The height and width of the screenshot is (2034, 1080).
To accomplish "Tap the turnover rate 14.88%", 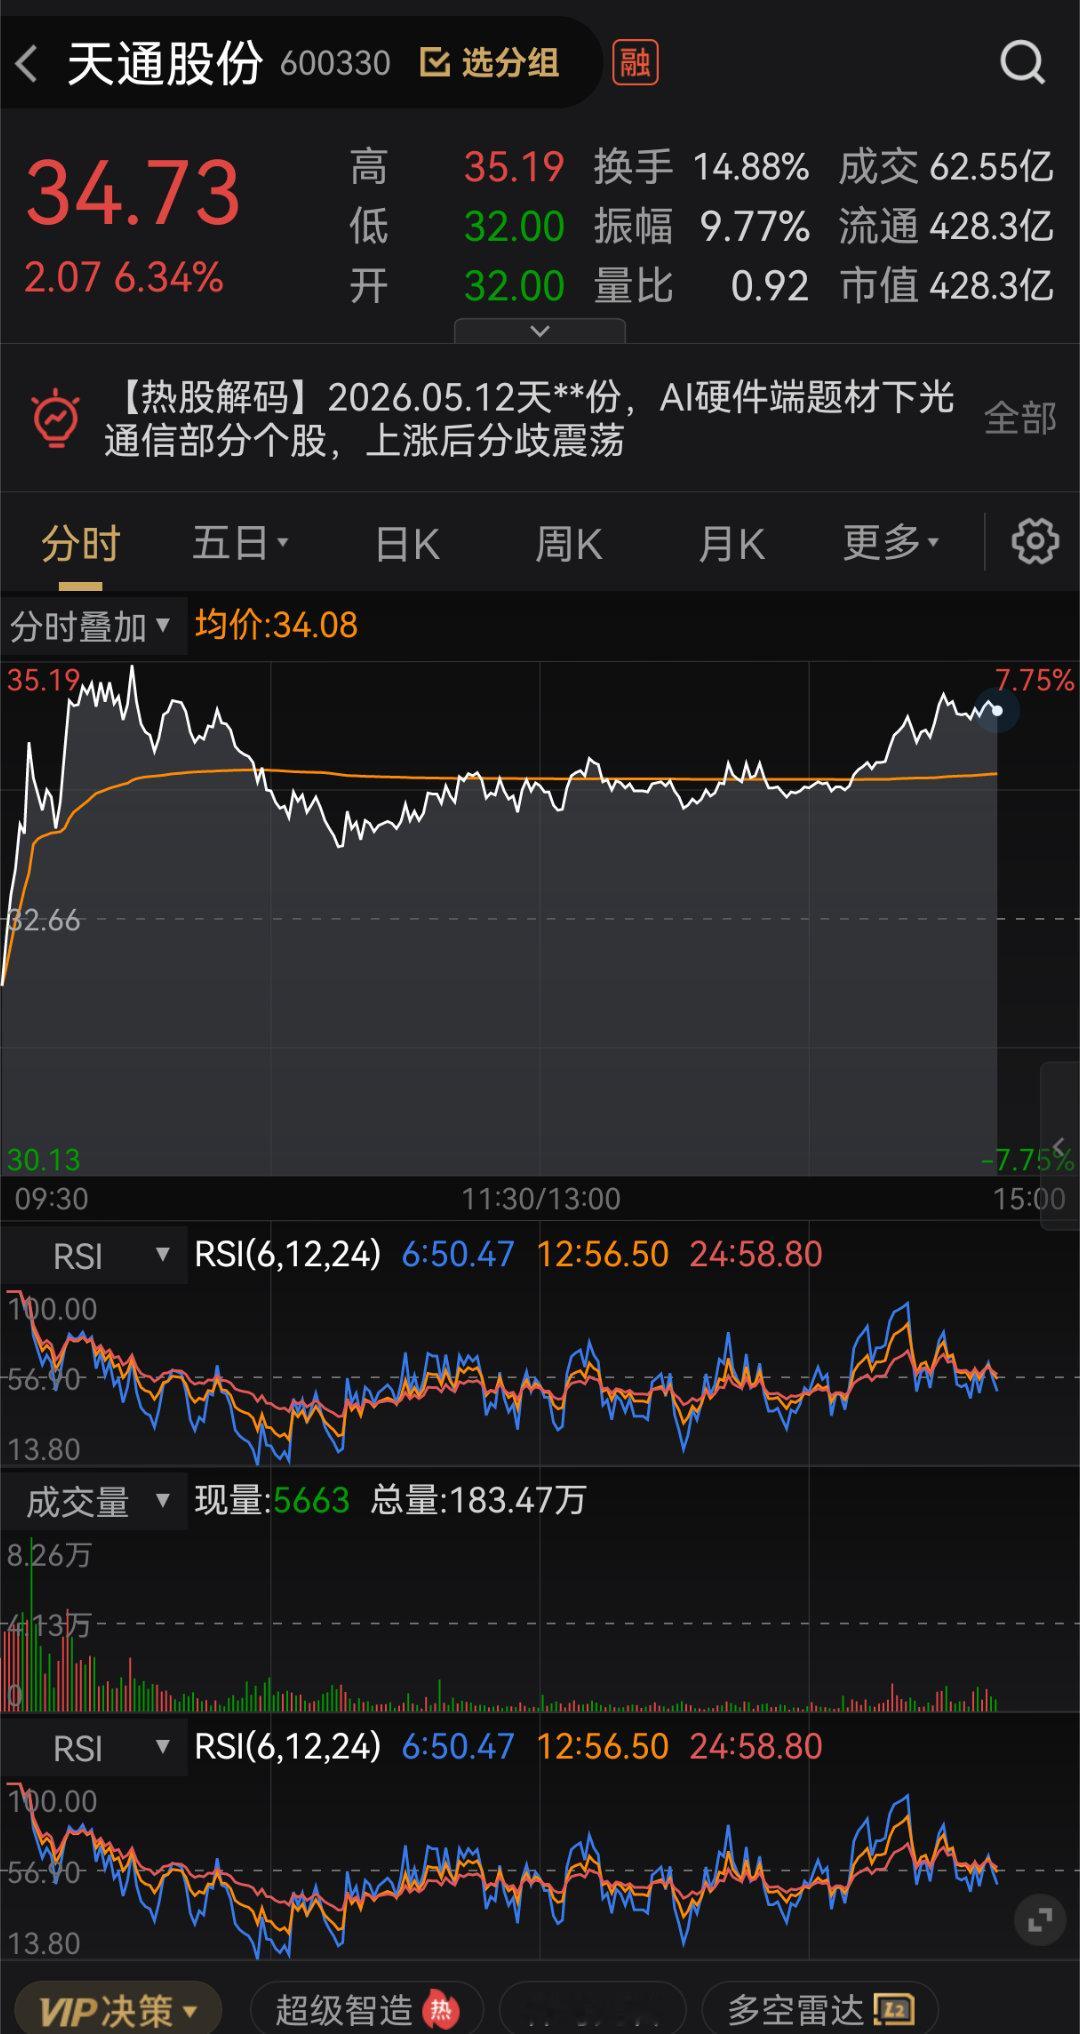I will tap(751, 167).
